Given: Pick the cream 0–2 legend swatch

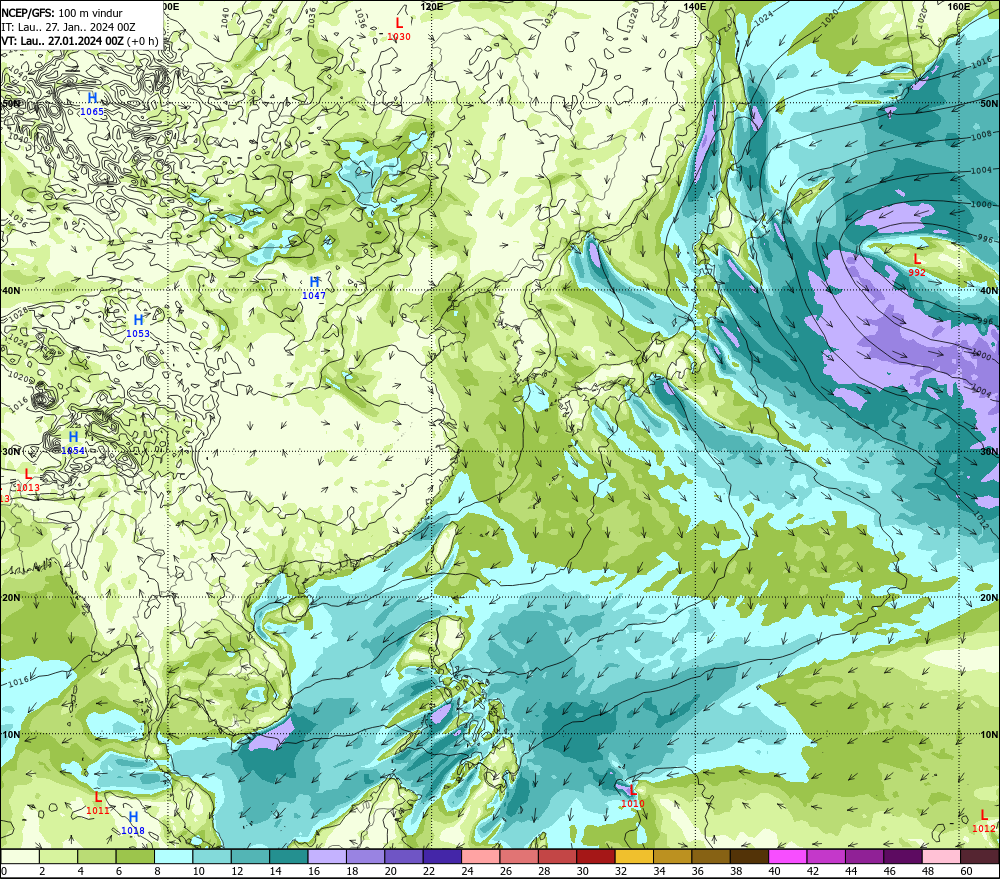Looking at the screenshot, I should [x=20, y=857].
